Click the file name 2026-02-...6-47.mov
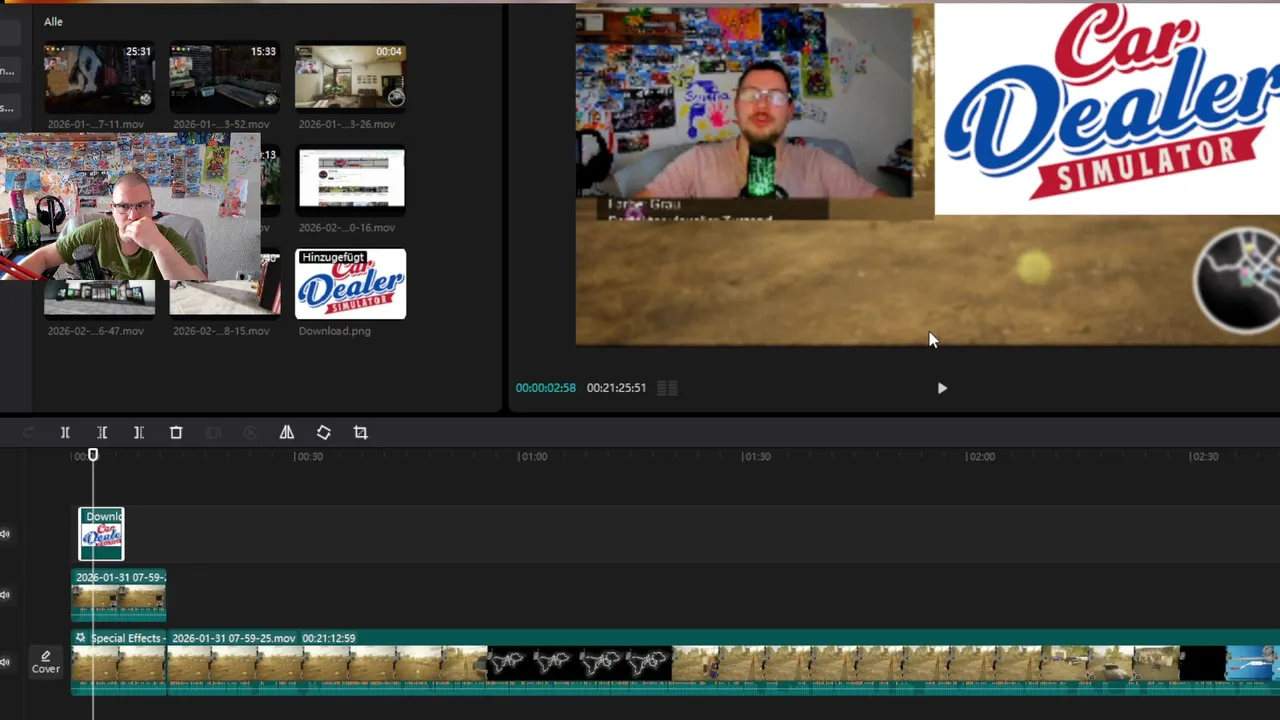1280x720 pixels. click(x=96, y=331)
